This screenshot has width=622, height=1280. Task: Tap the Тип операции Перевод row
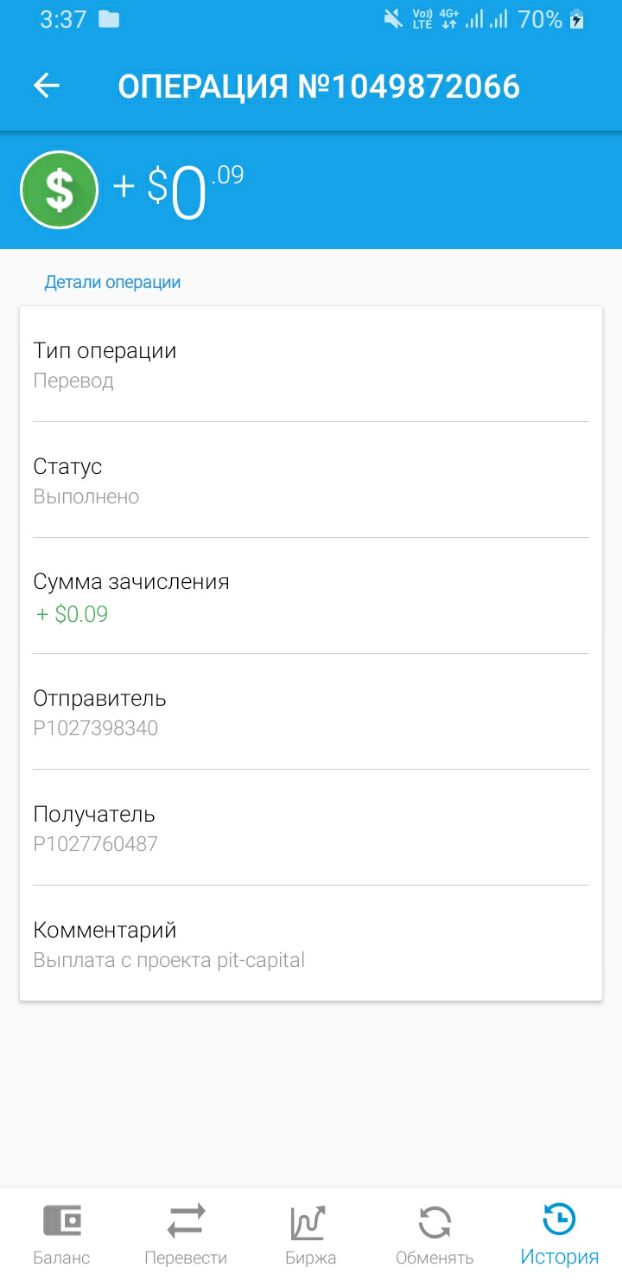pos(311,364)
